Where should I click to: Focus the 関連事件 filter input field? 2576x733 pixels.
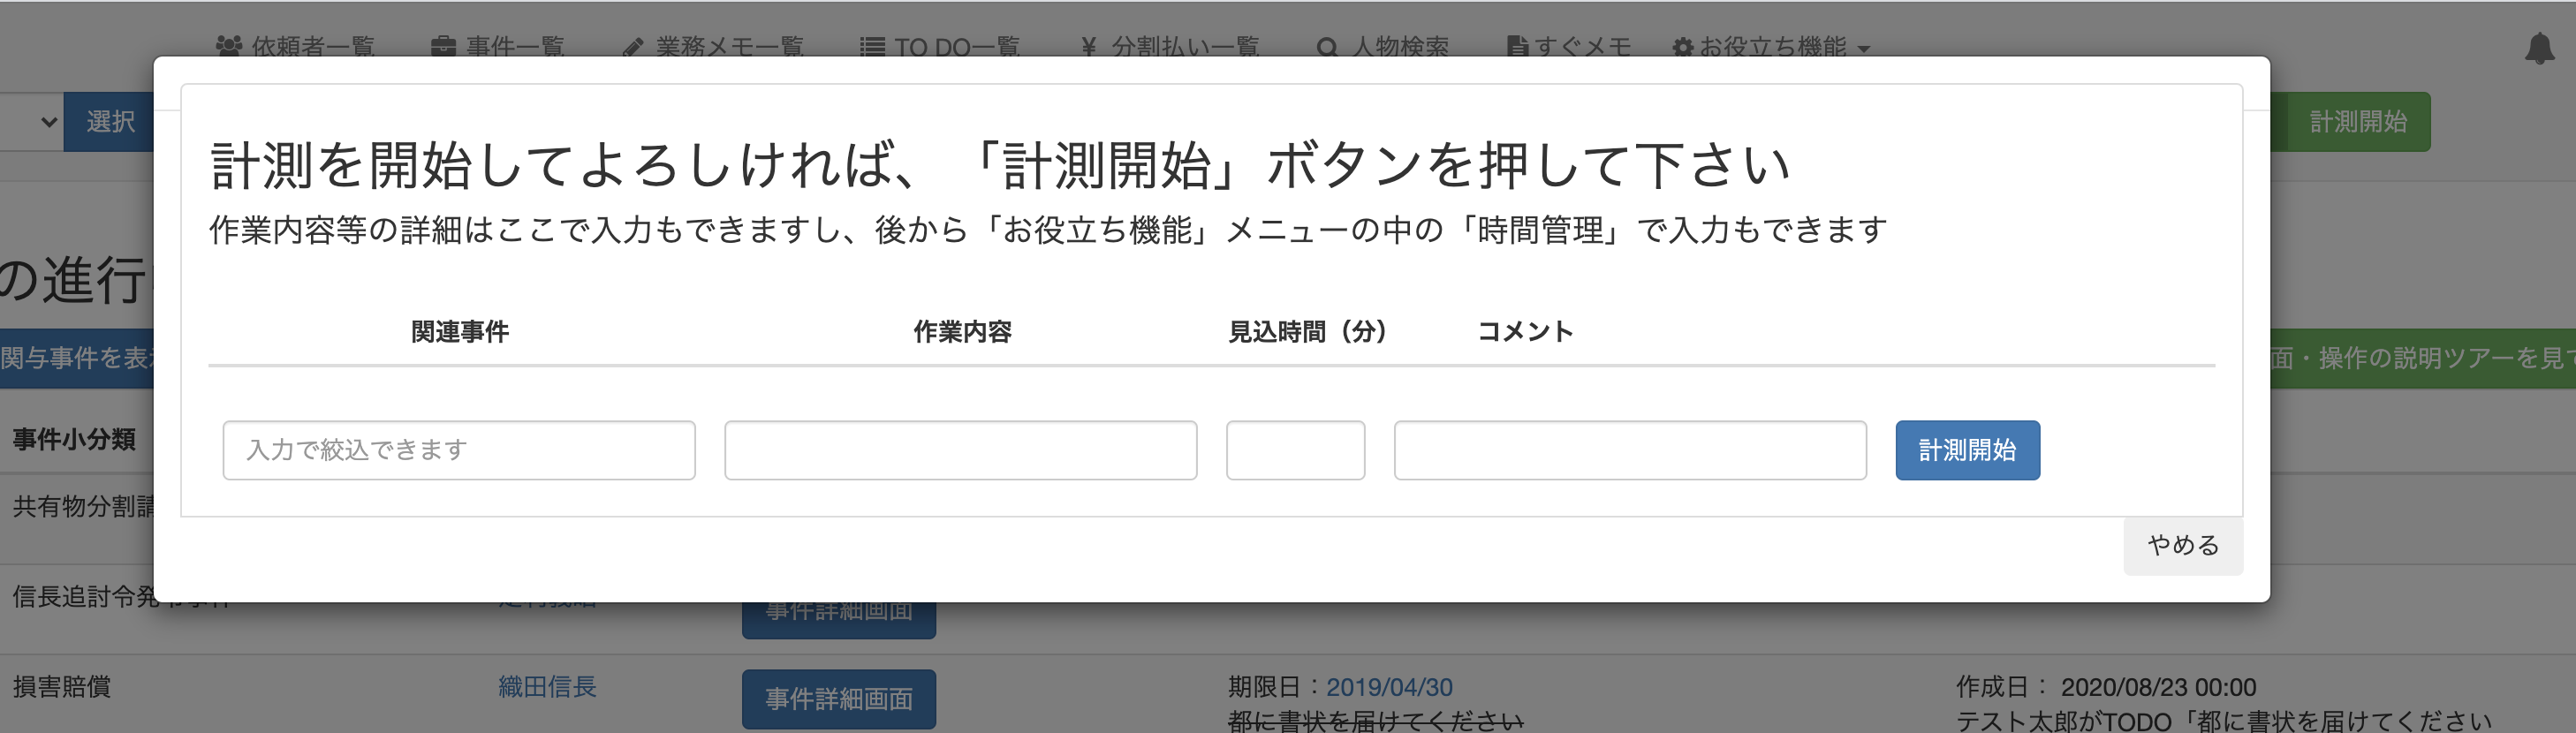459,450
